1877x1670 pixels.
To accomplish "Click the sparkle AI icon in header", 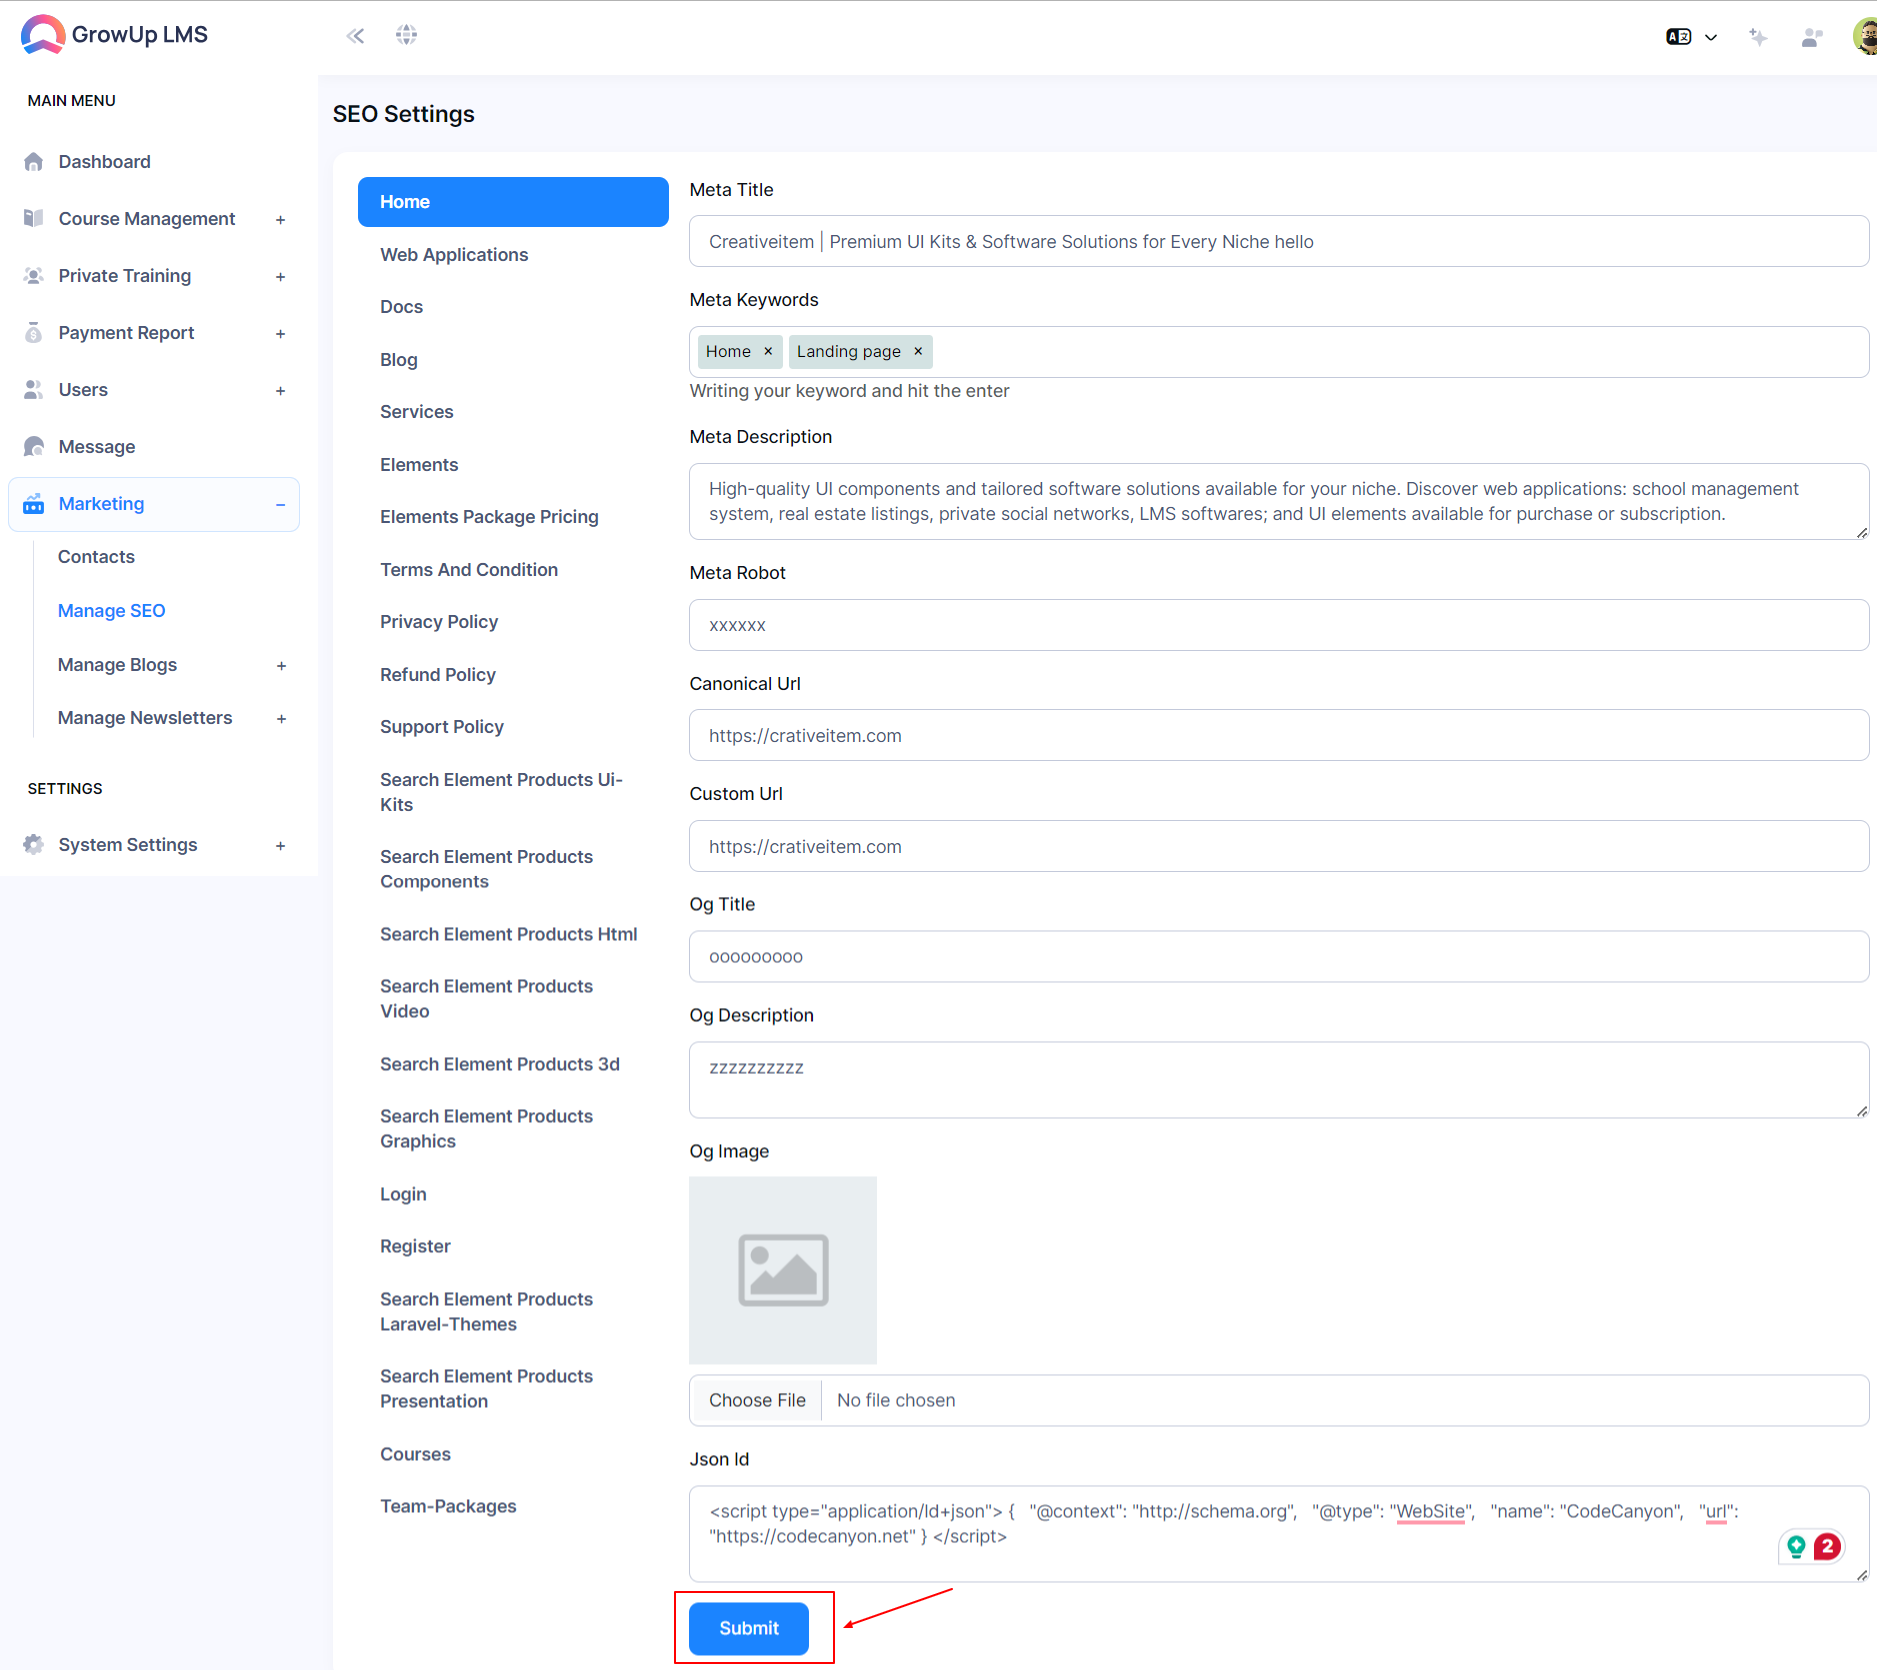I will [1758, 37].
